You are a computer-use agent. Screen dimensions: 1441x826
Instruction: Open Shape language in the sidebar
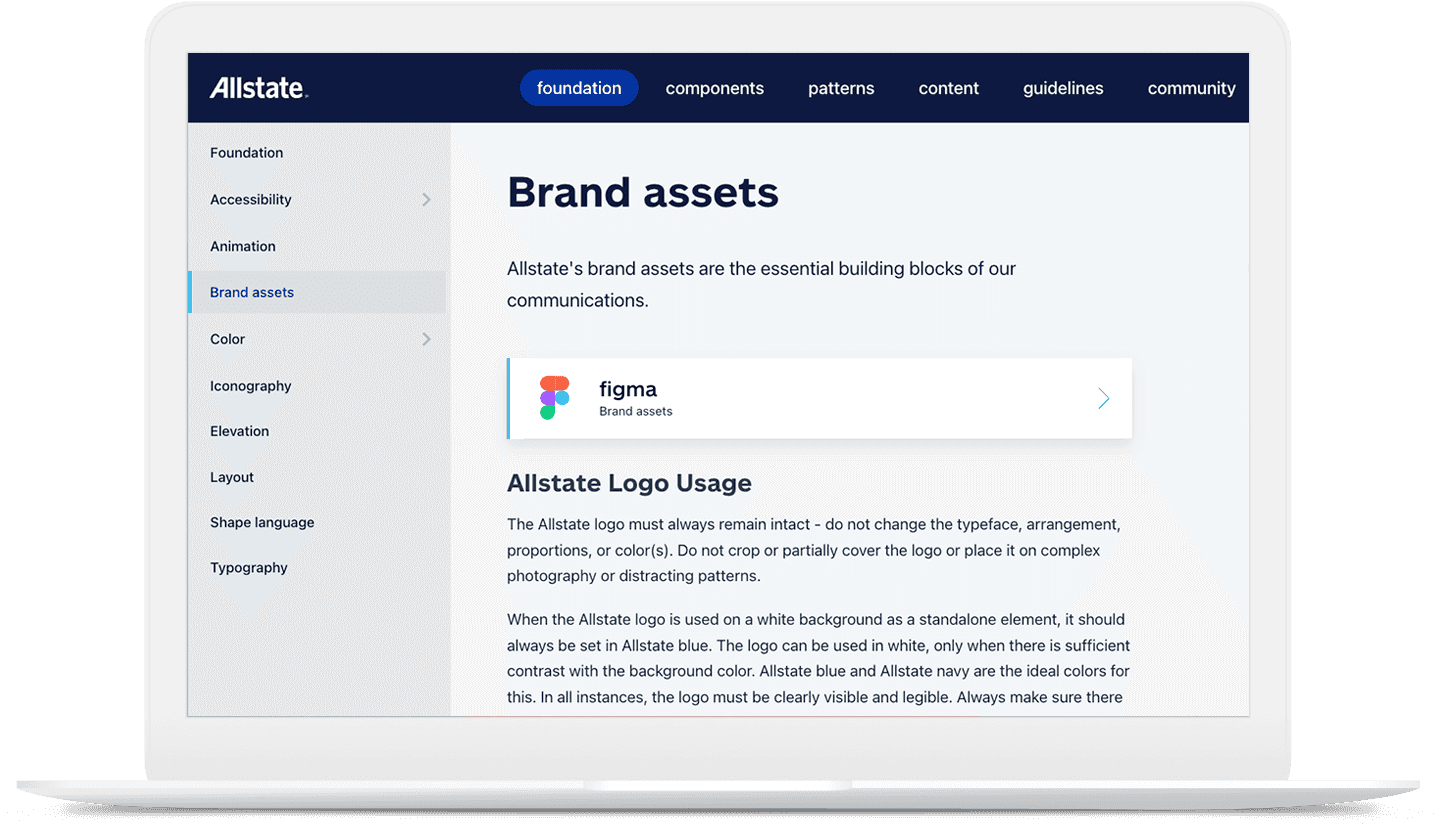pos(262,522)
